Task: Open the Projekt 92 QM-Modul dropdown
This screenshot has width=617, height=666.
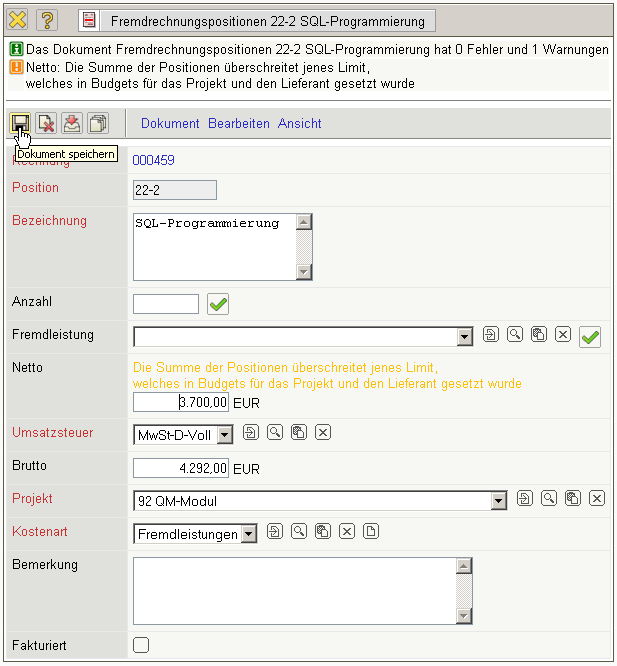Action: tap(499, 501)
